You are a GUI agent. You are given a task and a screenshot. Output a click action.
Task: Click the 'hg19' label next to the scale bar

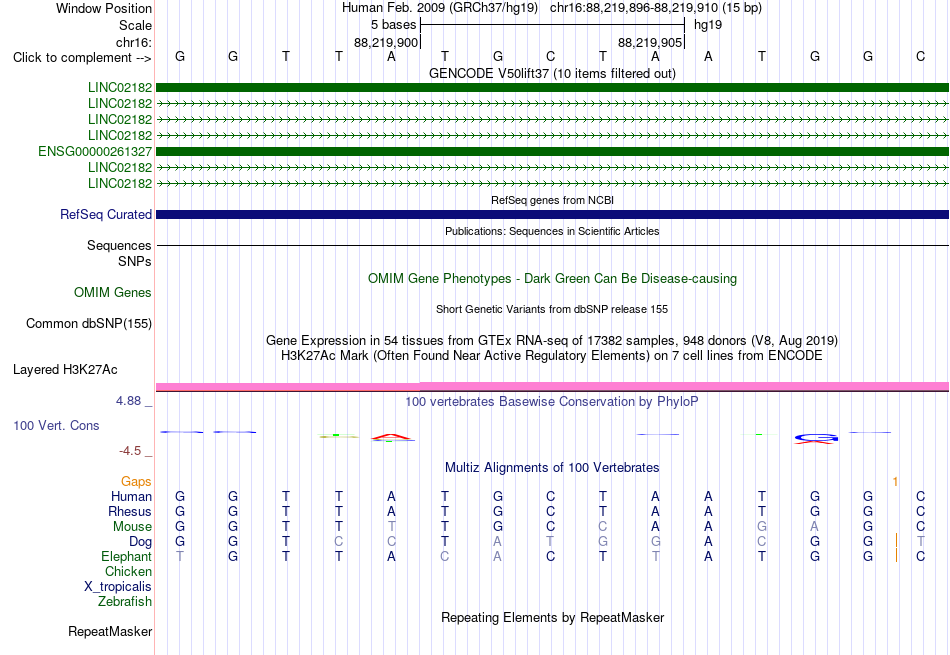(708, 25)
